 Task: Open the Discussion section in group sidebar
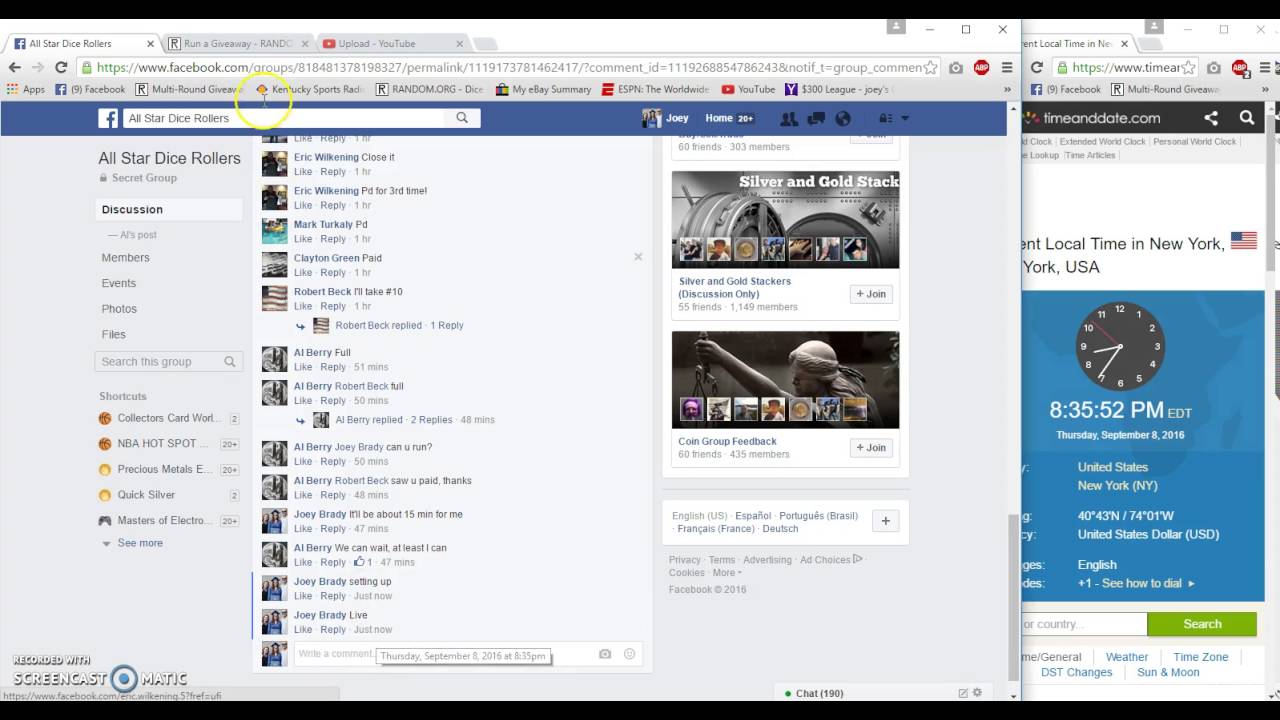pos(169,209)
